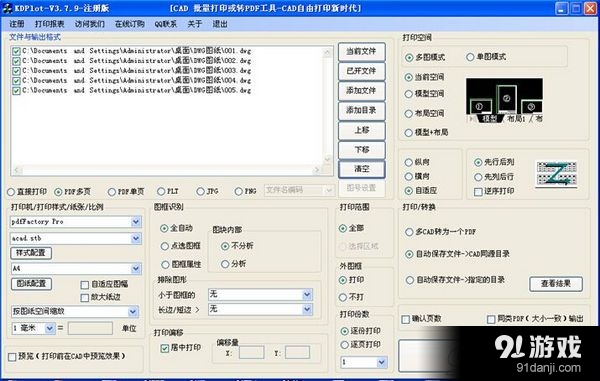
Task: Open the 在线订购 menu
Action: tap(130, 24)
